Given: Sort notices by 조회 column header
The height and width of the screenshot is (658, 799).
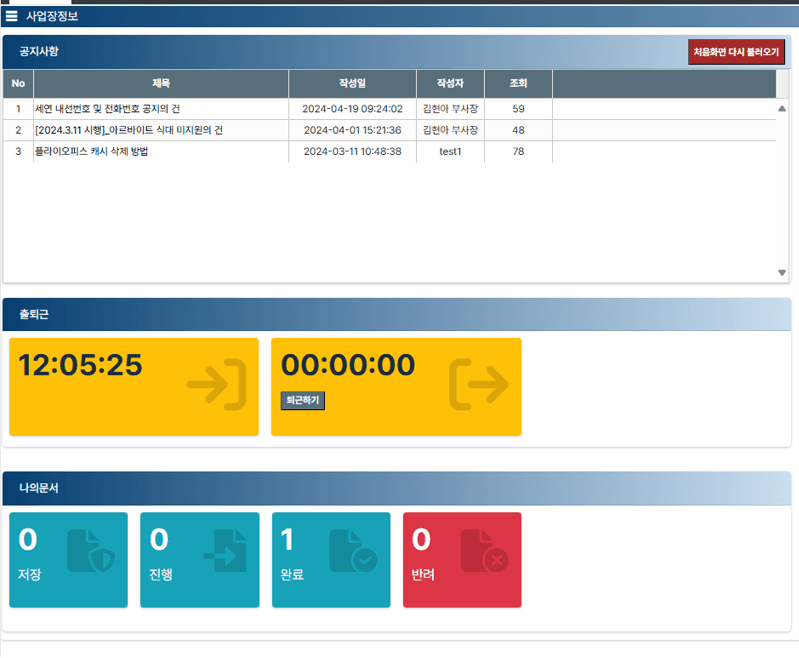Looking at the screenshot, I should pyautogui.click(x=518, y=83).
